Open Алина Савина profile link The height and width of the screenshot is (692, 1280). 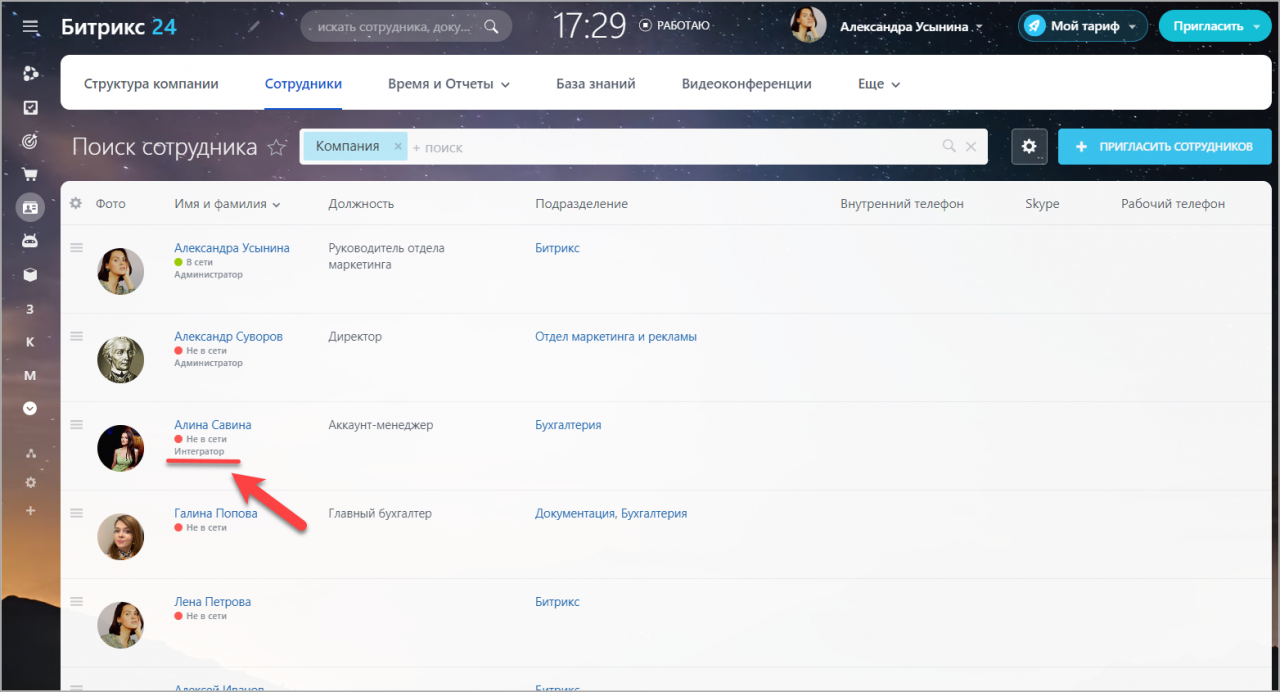(x=213, y=425)
